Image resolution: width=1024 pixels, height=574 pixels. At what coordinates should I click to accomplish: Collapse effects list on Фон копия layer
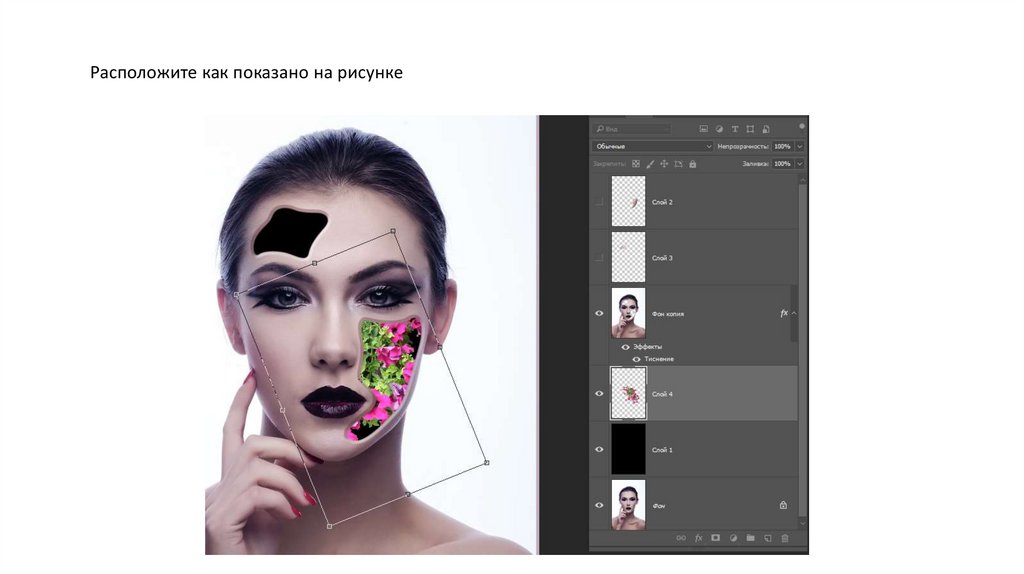(x=794, y=313)
